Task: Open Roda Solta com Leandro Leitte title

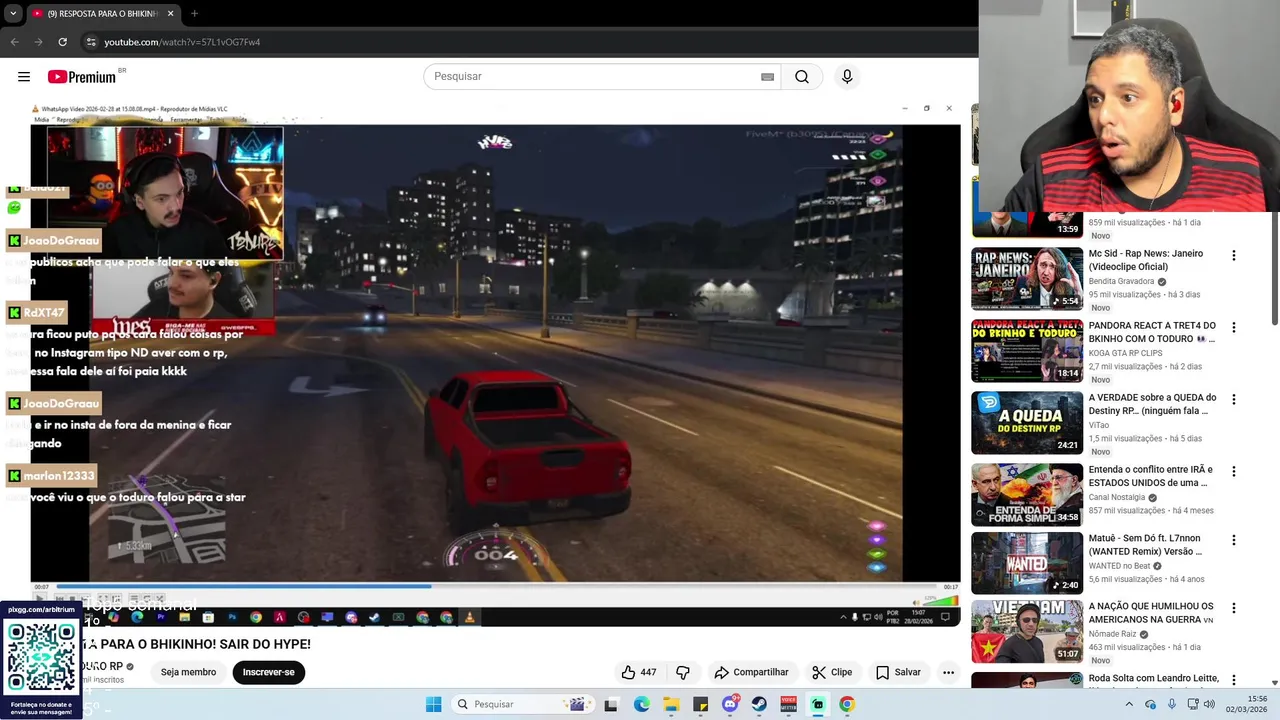Action: coord(1154,678)
